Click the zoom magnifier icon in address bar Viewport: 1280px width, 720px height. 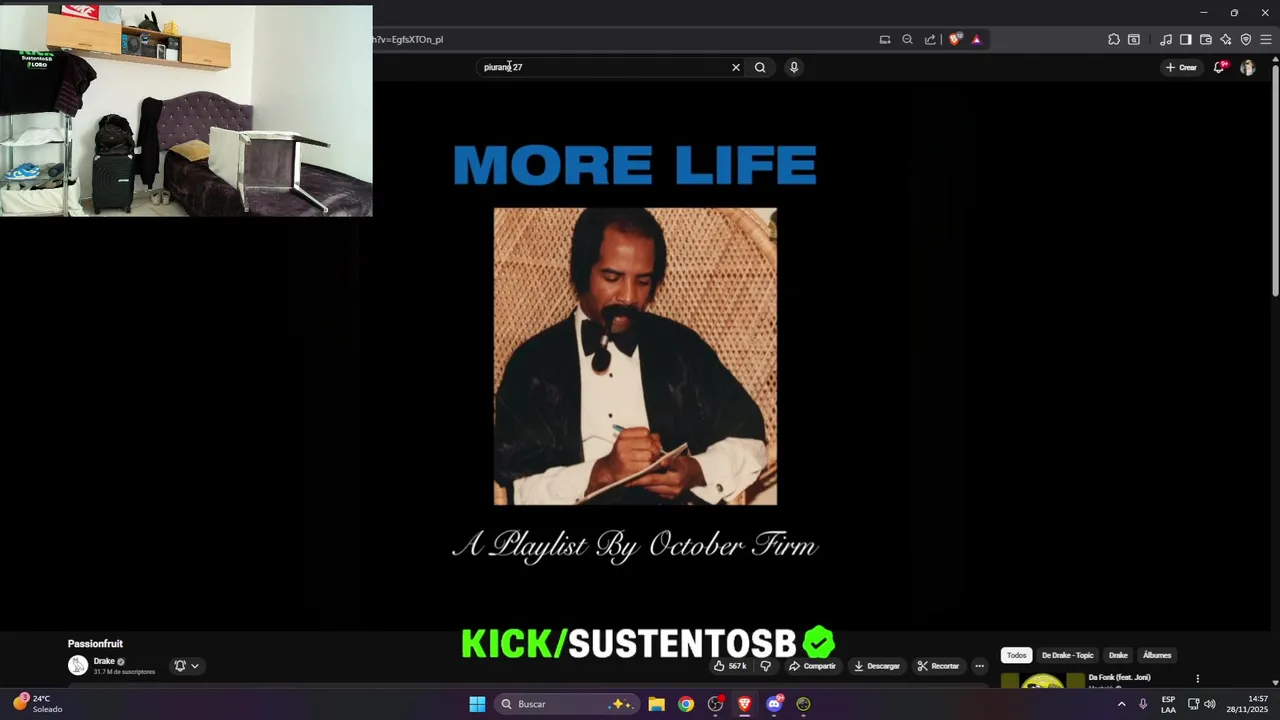(907, 40)
